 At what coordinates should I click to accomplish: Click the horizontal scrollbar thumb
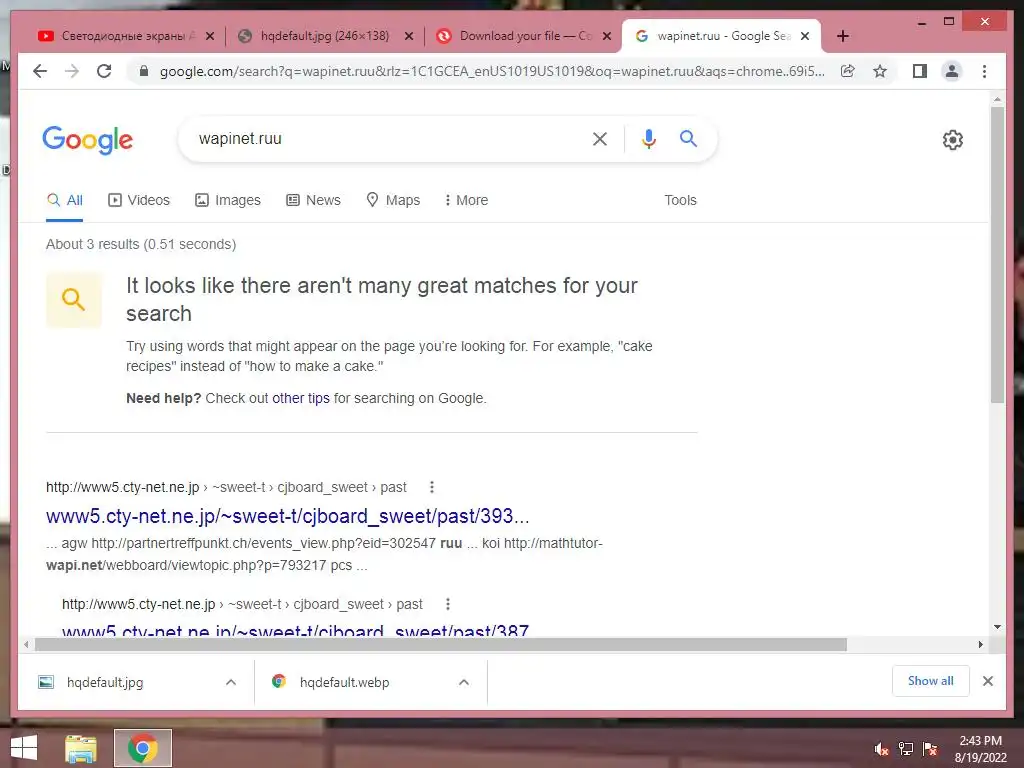(x=441, y=645)
